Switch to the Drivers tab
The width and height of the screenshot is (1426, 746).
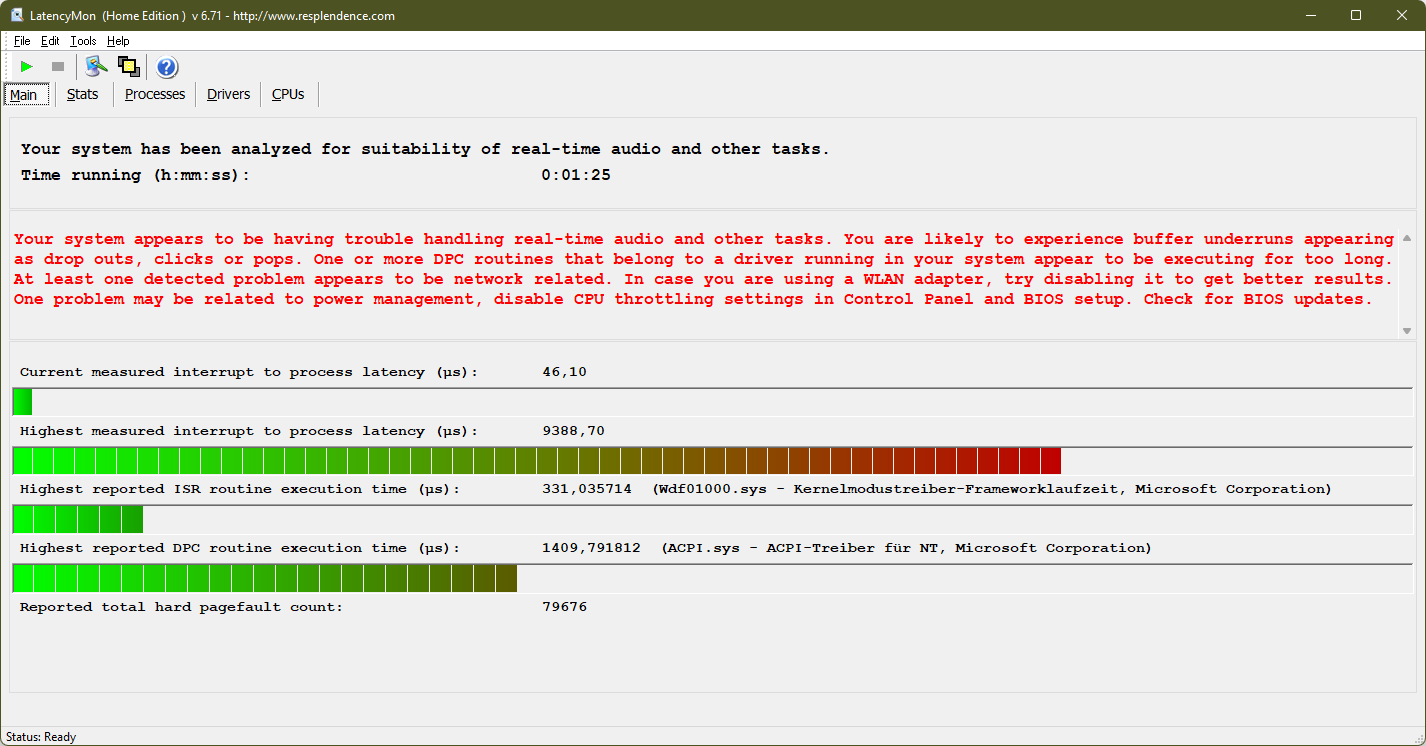click(228, 94)
